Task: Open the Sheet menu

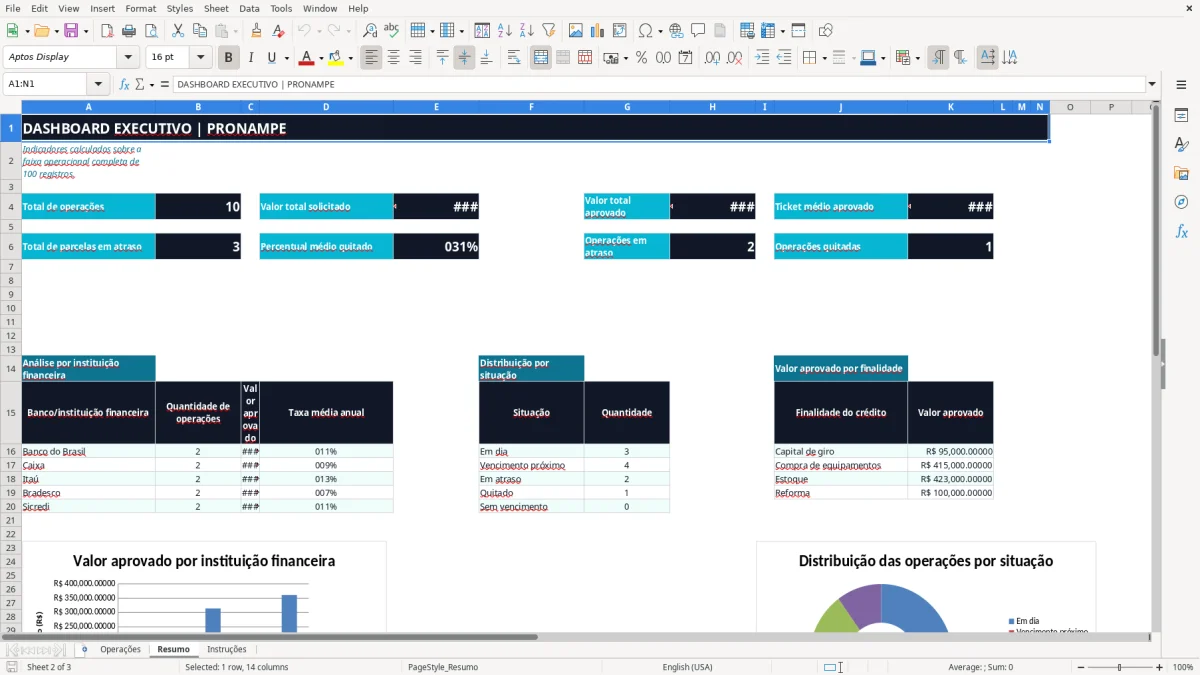Action: tap(216, 8)
